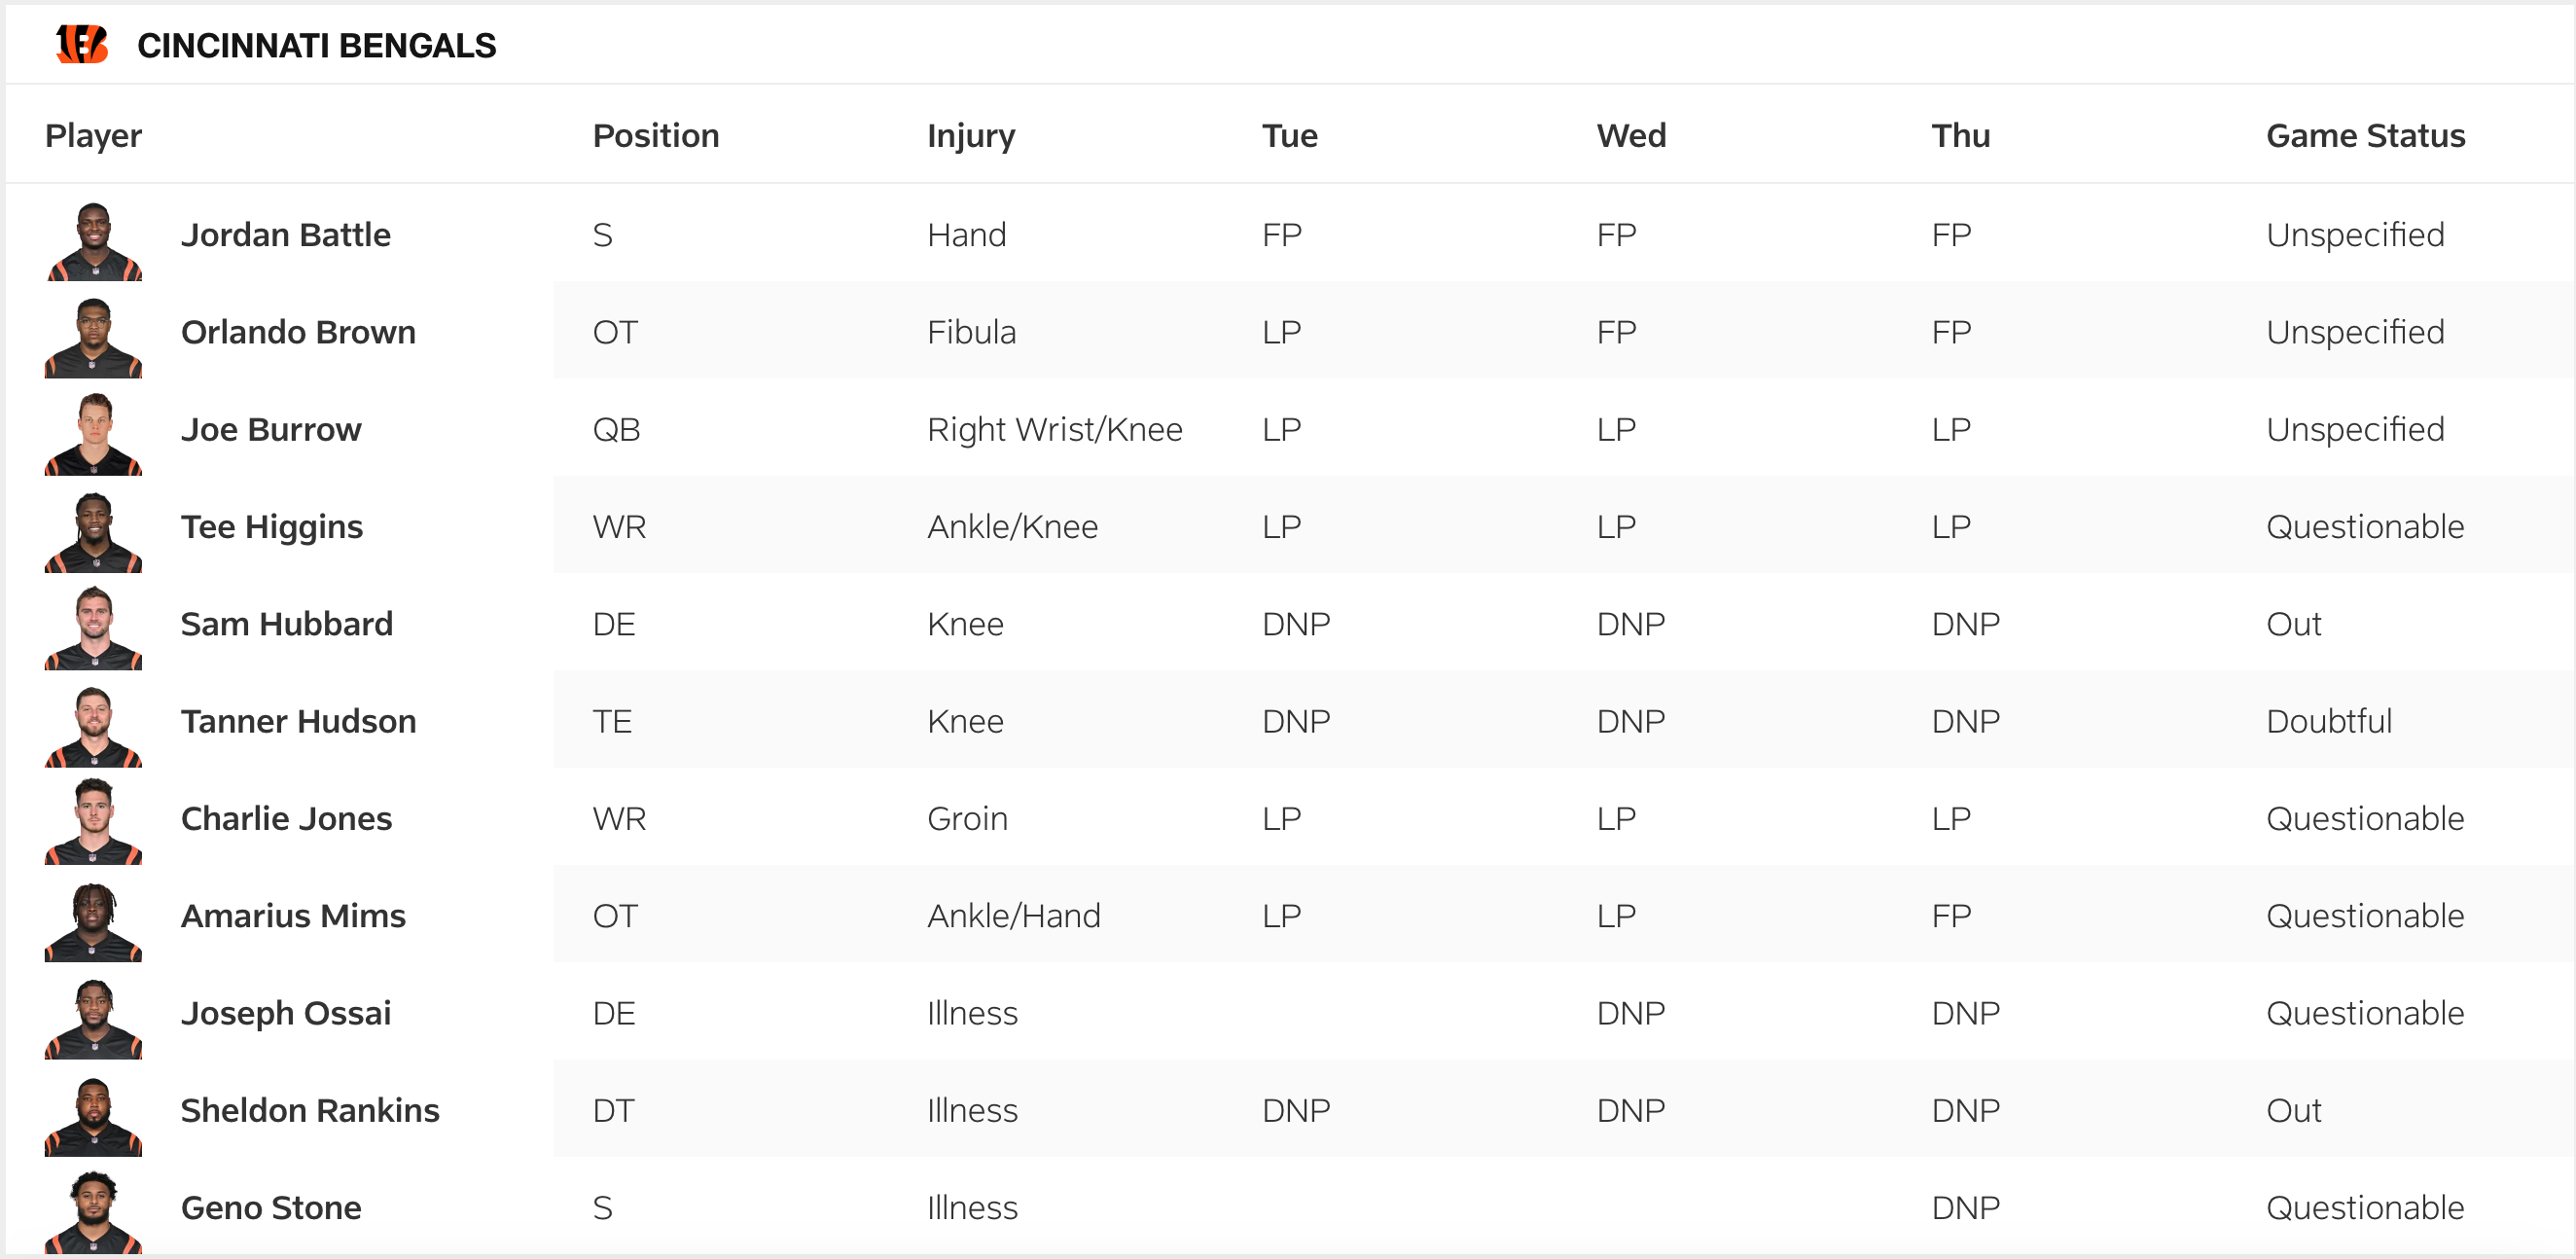Click Orlando Brown's headshot photo

pyautogui.click(x=93, y=337)
